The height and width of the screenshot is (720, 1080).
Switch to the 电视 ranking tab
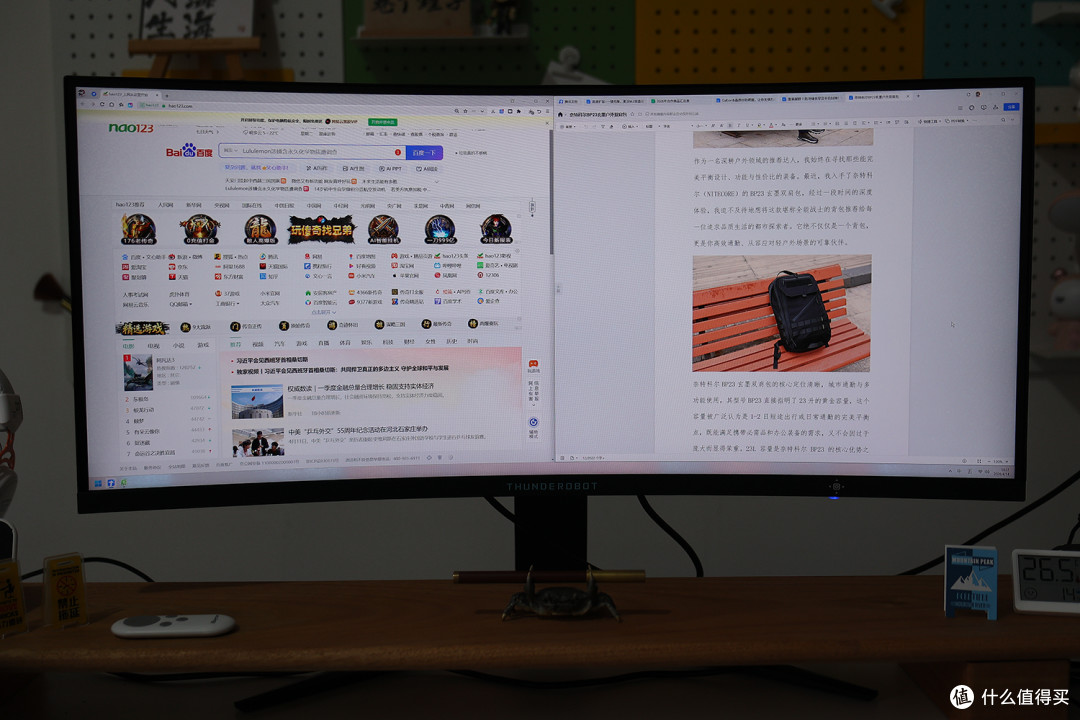[153, 345]
